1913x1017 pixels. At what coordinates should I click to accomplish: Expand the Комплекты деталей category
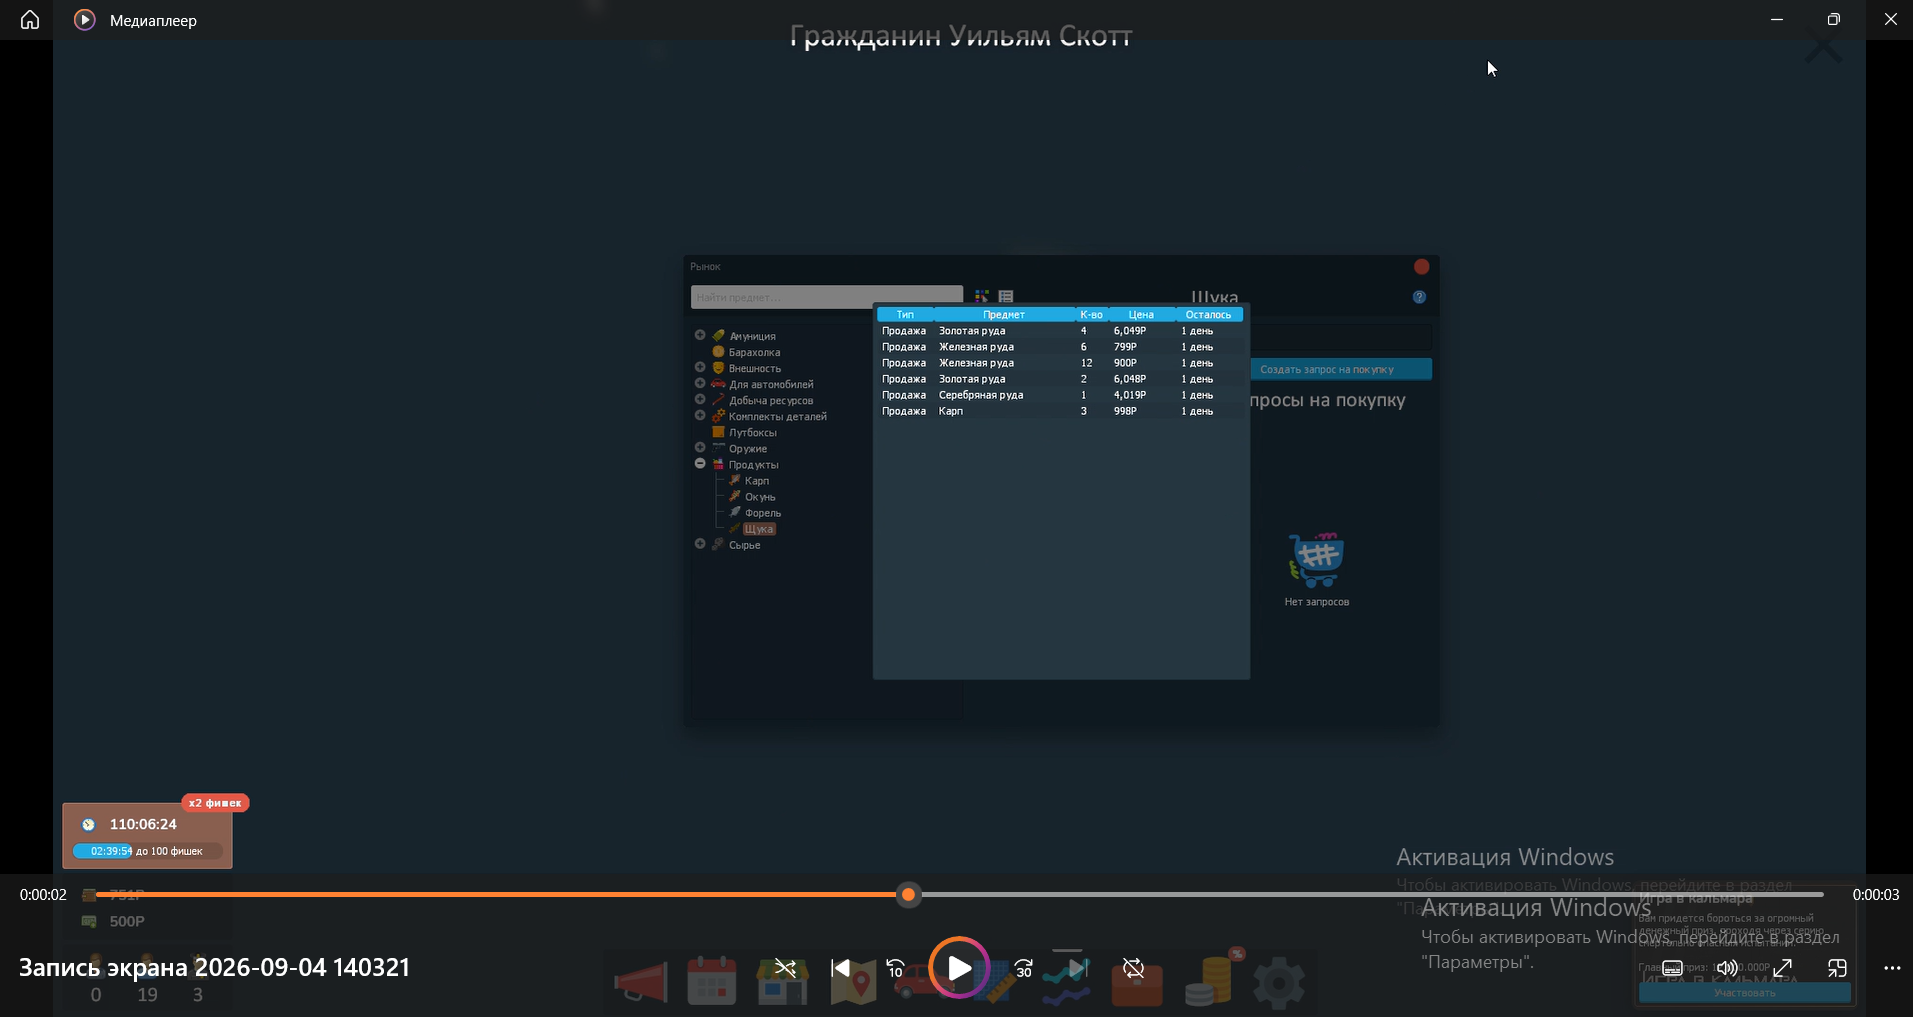point(700,415)
